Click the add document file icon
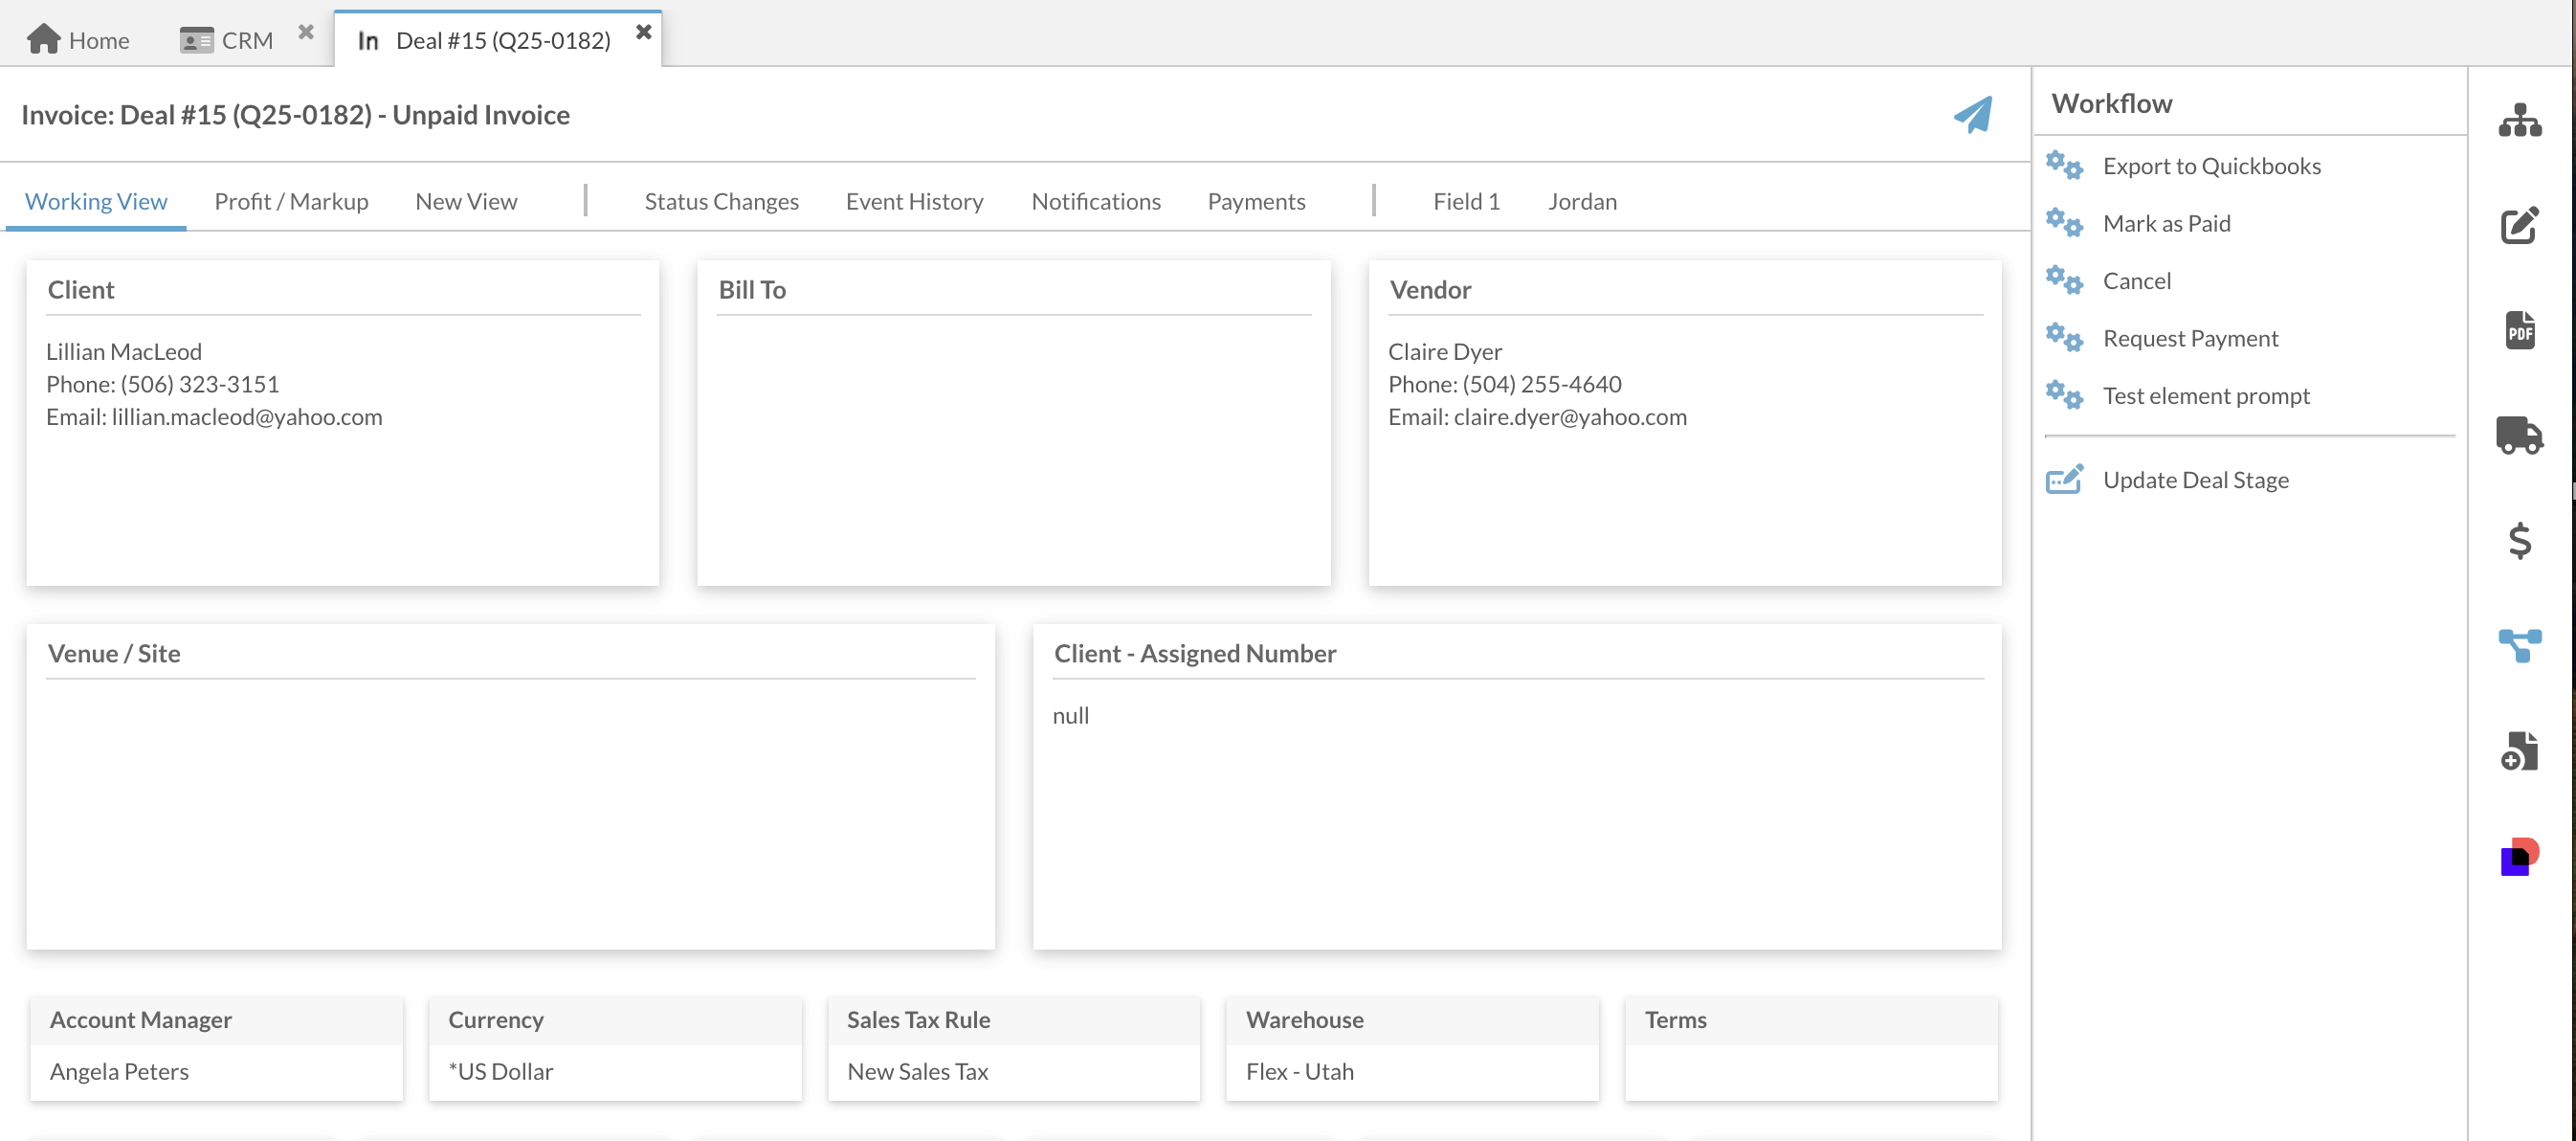Image resolution: width=2576 pixels, height=1141 pixels. 2519,751
